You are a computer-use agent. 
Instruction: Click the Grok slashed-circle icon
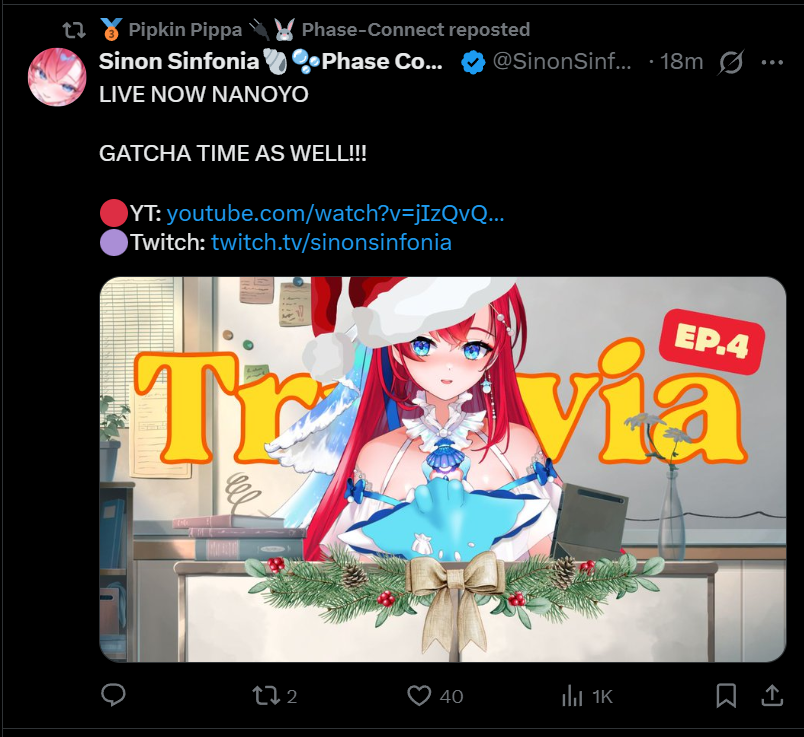(x=731, y=63)
